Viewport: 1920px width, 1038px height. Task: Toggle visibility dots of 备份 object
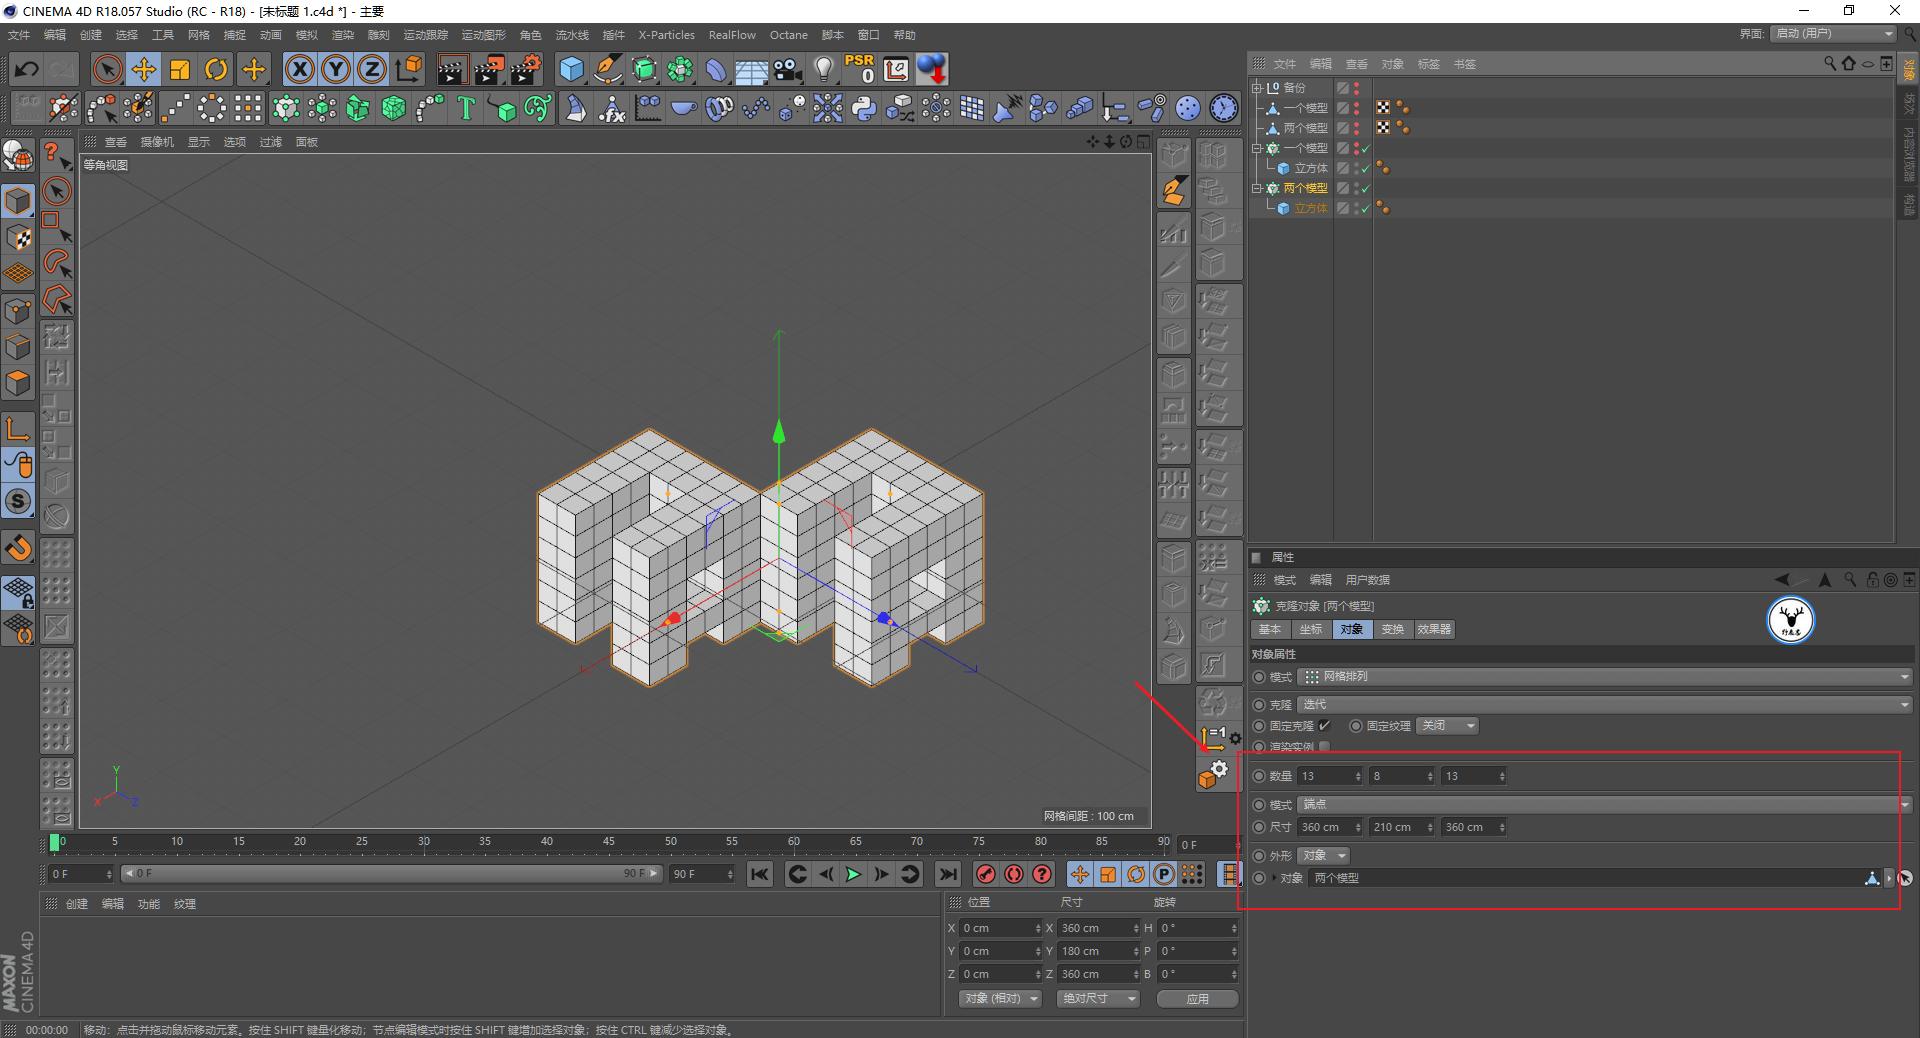point(1356,88)
